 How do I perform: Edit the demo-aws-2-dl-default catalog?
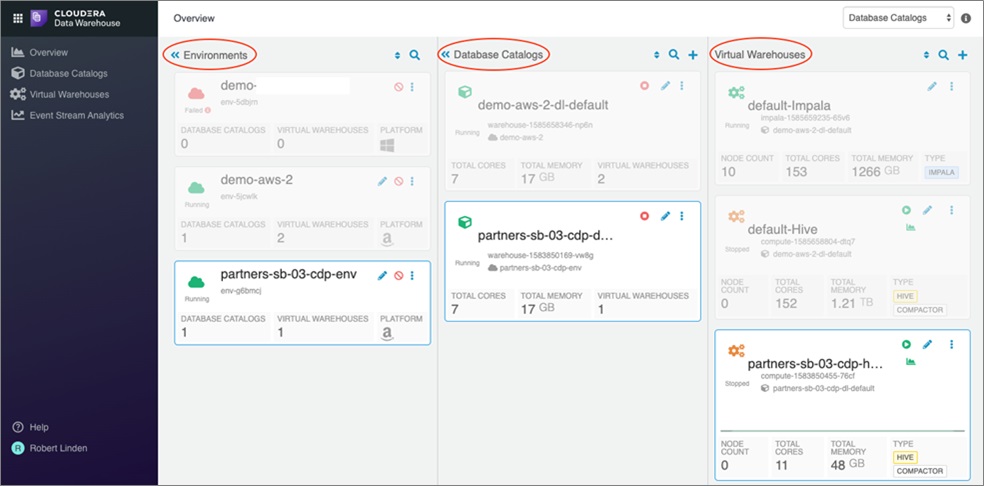click(666, 85)
